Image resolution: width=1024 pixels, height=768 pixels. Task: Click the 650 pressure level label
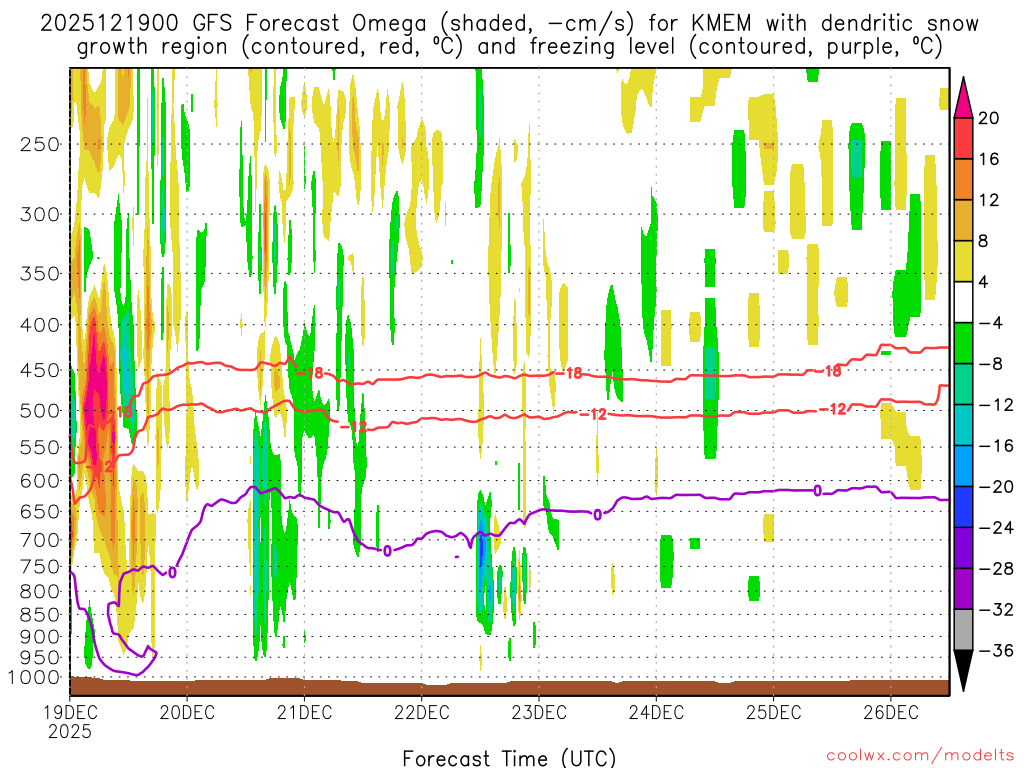(40, 511)
